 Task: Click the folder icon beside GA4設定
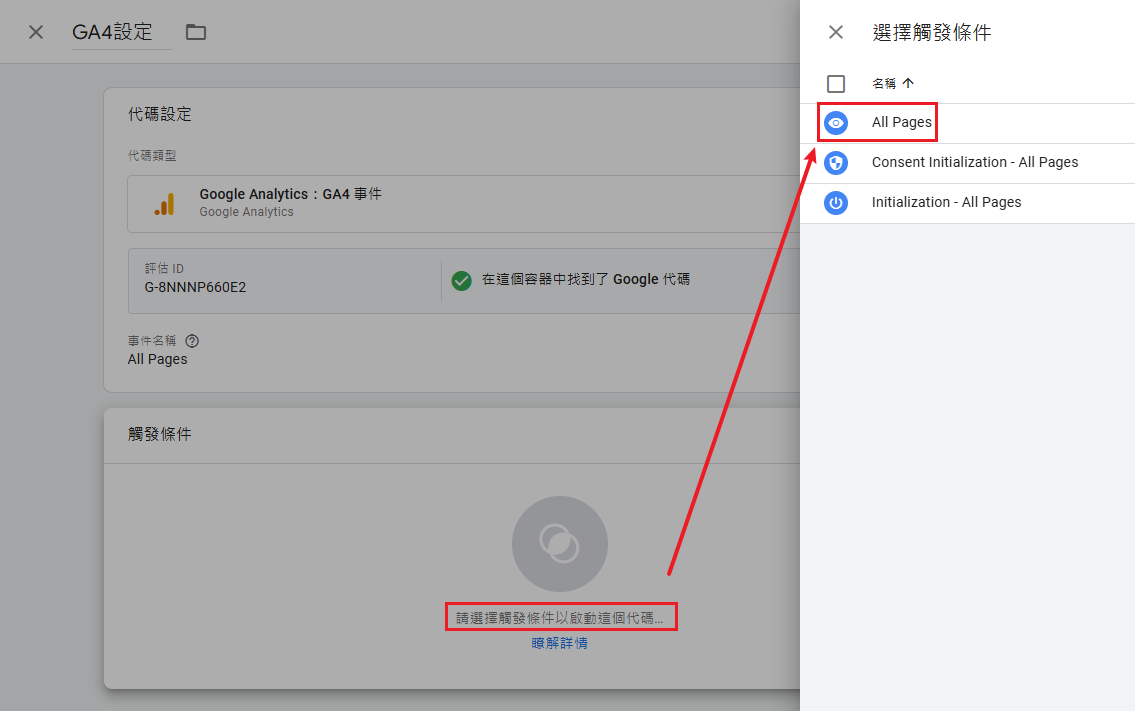tap(195, 32)
